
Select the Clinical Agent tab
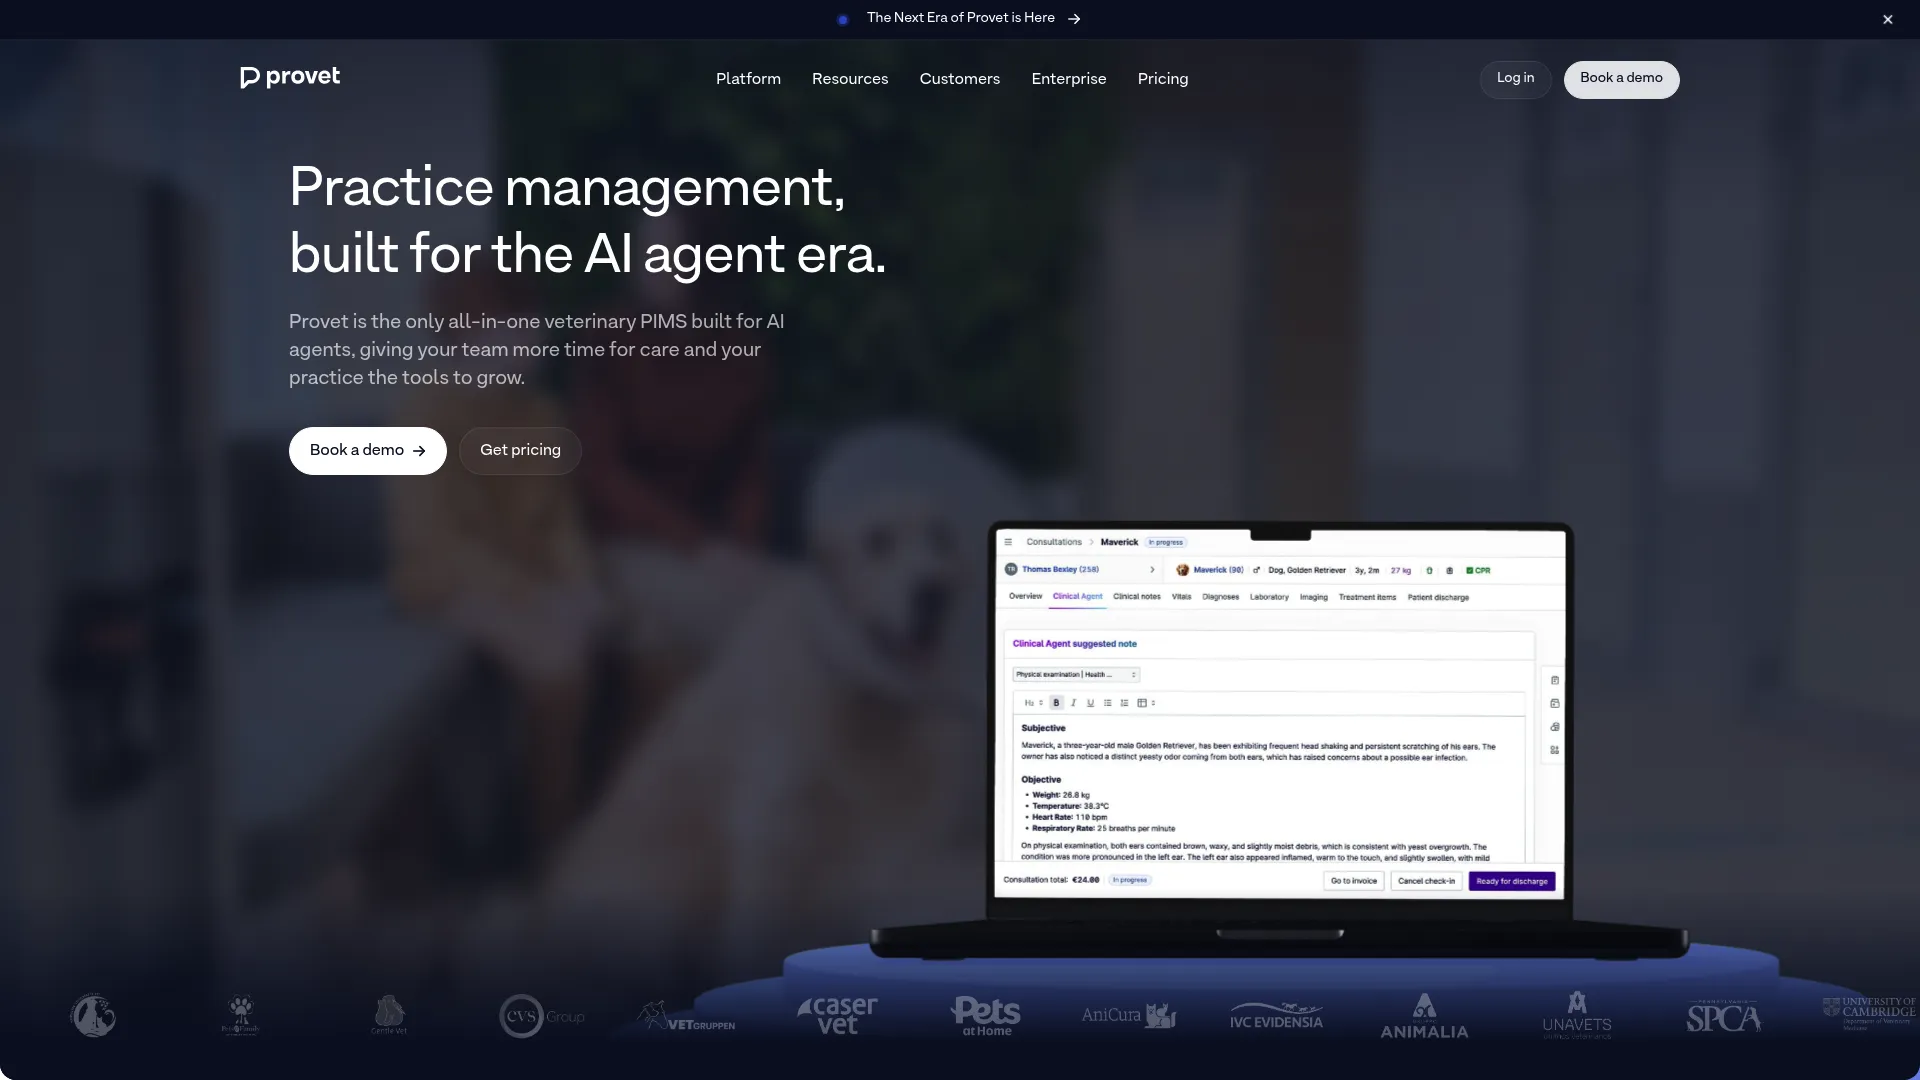[x=1077, y=596]
